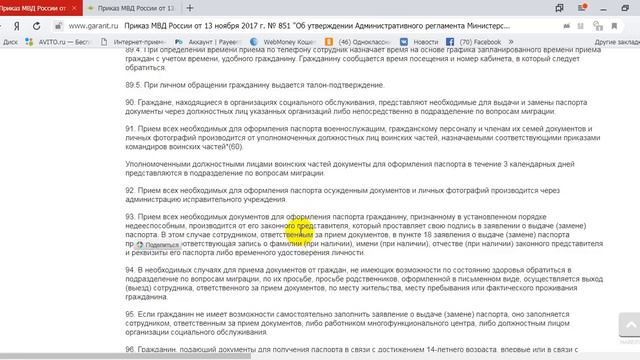640x360 pixels.
Task: Open a new tab with the plus button
Action: [x=190, y=8]
